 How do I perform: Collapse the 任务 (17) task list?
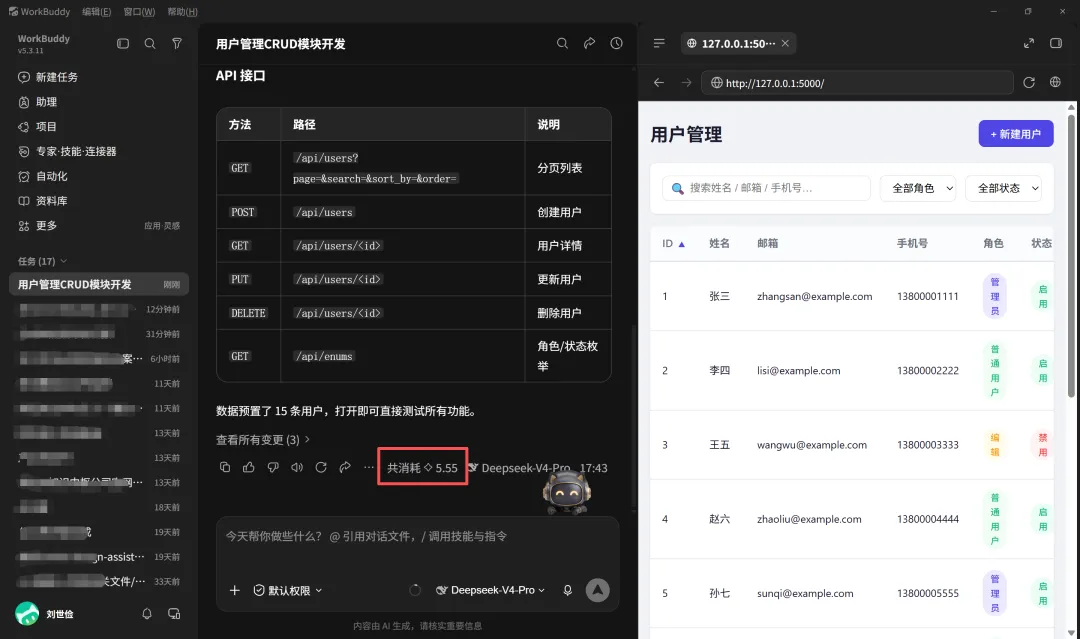[x=43, y=261]
